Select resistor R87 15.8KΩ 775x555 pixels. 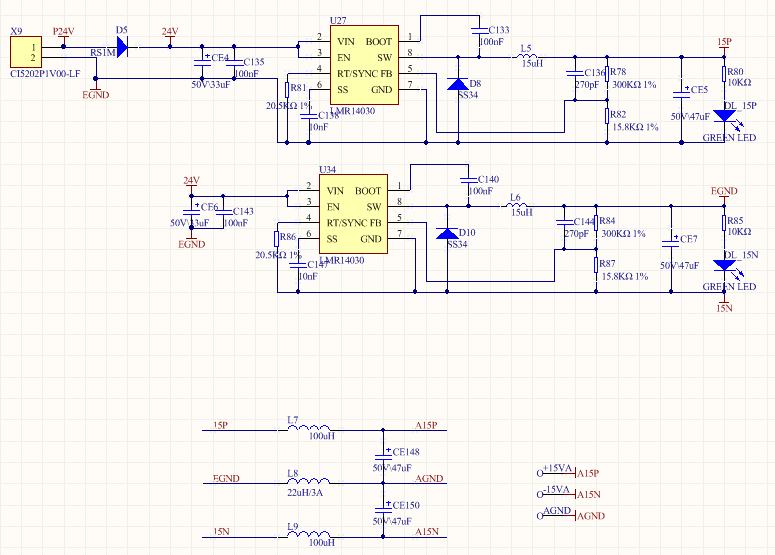pos(597,265)
